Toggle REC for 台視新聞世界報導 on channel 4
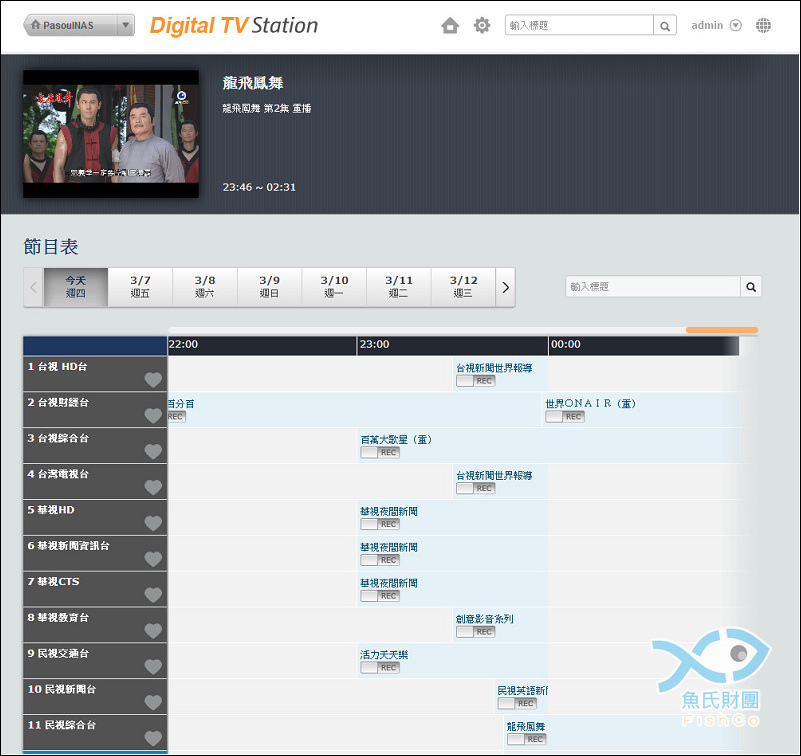This screenshot has width=801, height=756. [x=476, y=488]
